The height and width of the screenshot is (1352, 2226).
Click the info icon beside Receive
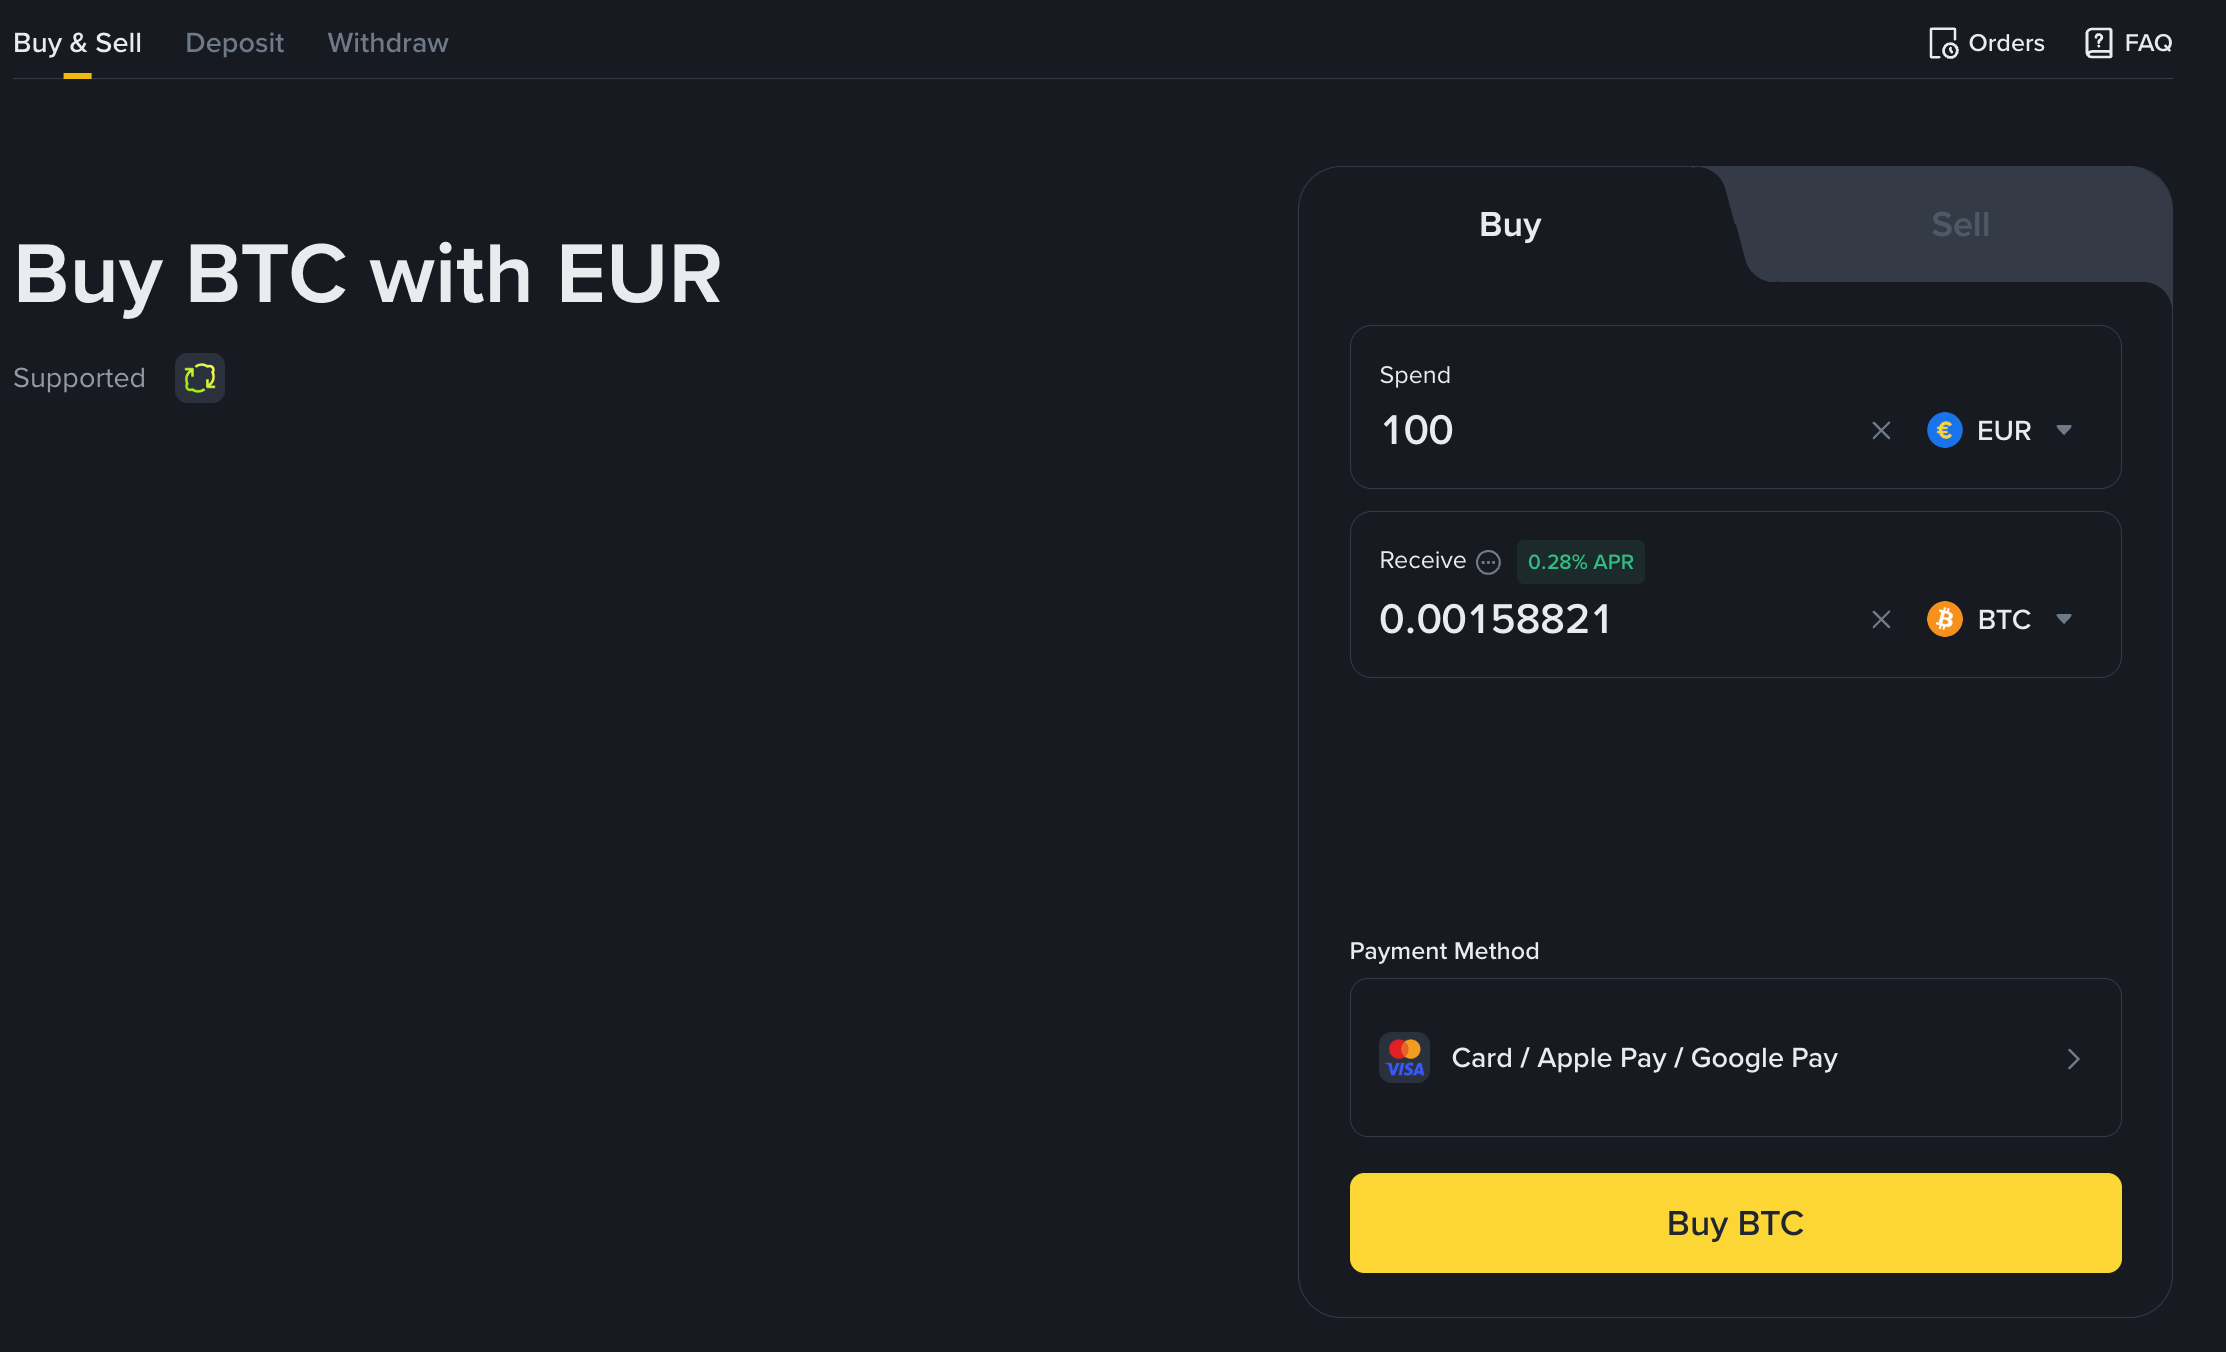[1488, 562]
